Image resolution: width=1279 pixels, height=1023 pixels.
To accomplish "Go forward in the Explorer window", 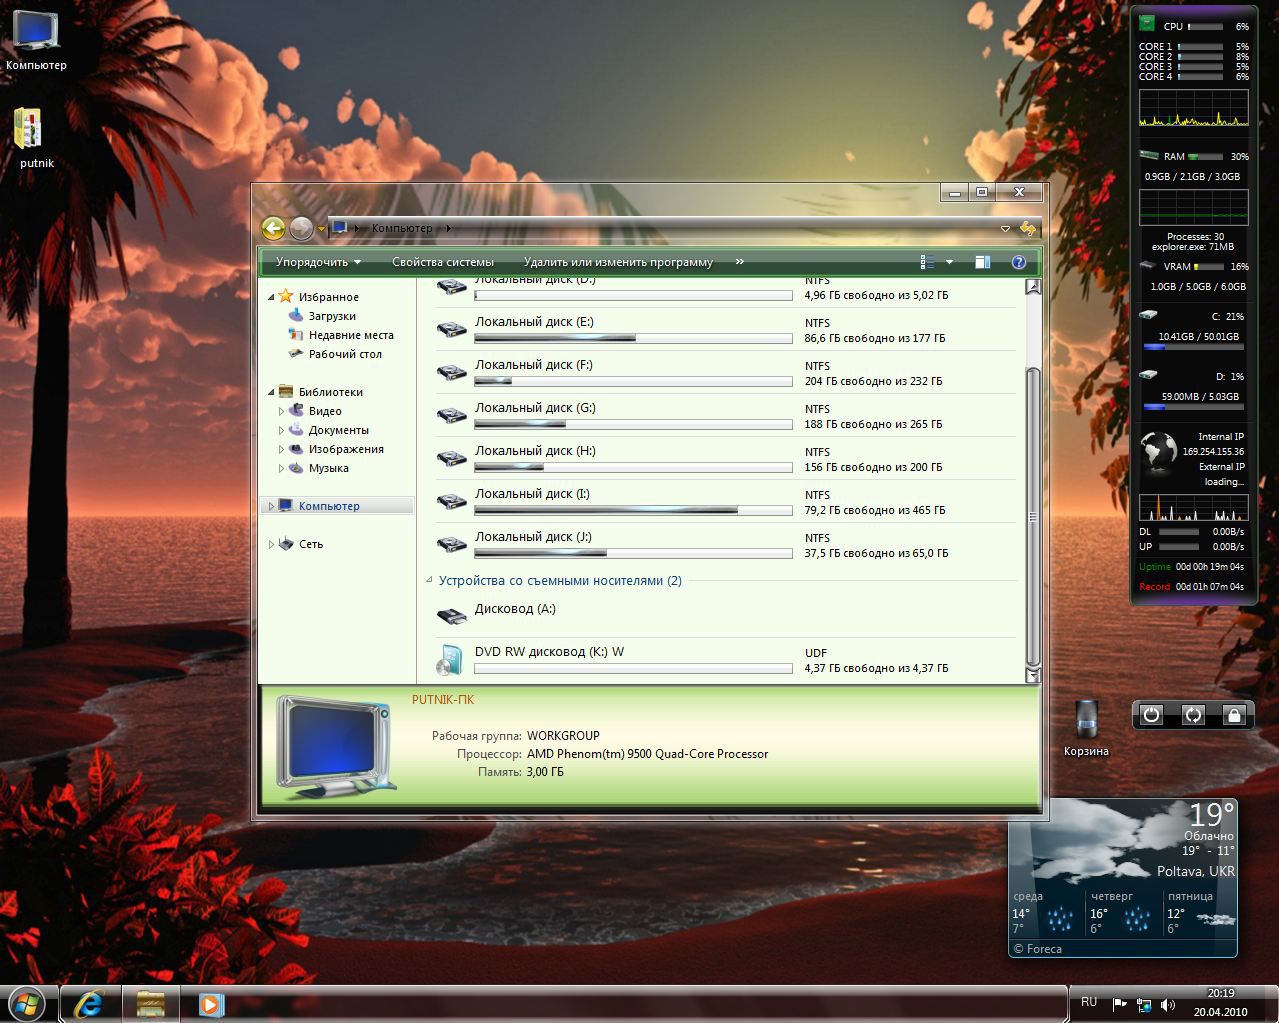I will click(x=301, y=228).
